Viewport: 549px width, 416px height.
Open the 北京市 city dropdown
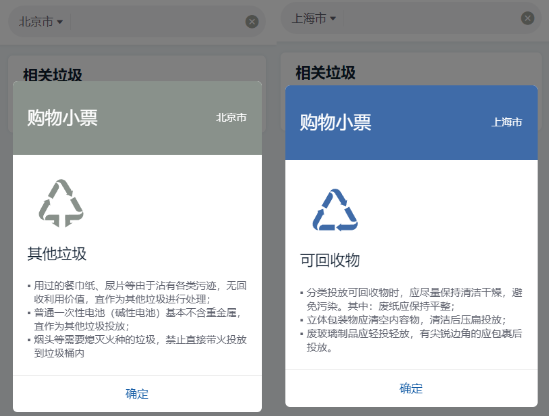point(41,22)
